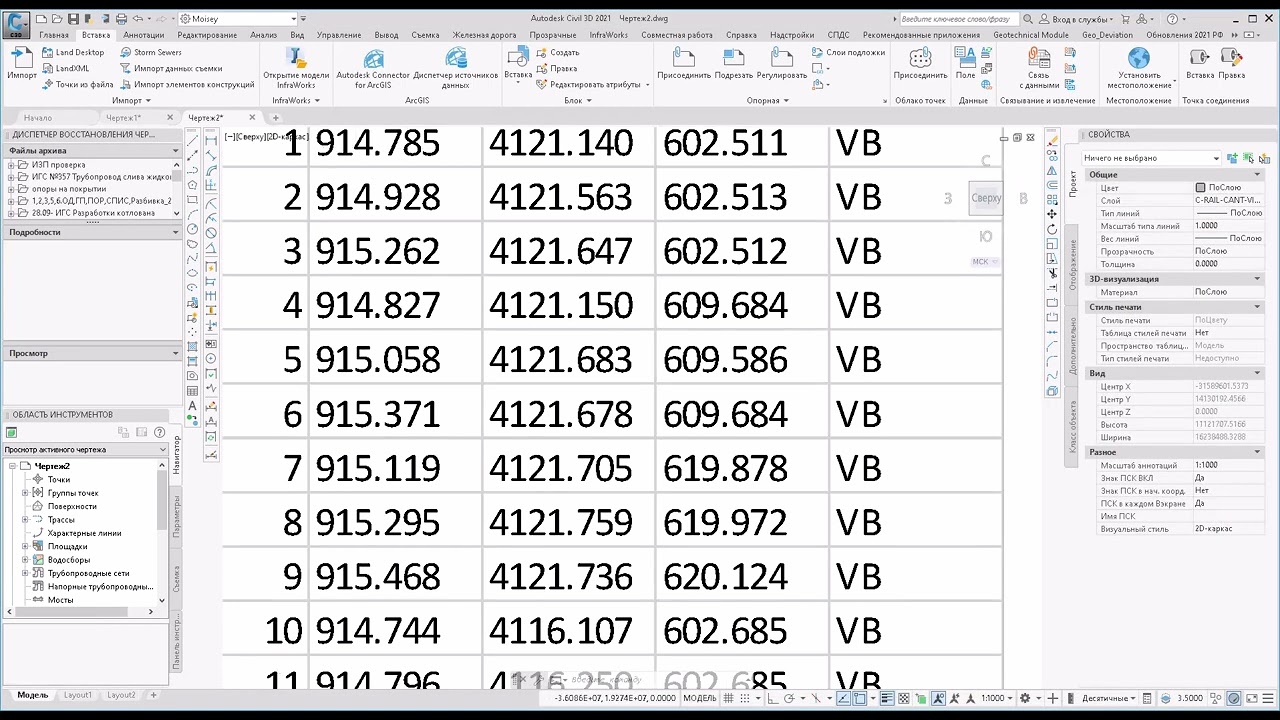This screenshot has height=720, width=1280.
Task: Click the Сверху ViewCube face
Action: [986, 198]
